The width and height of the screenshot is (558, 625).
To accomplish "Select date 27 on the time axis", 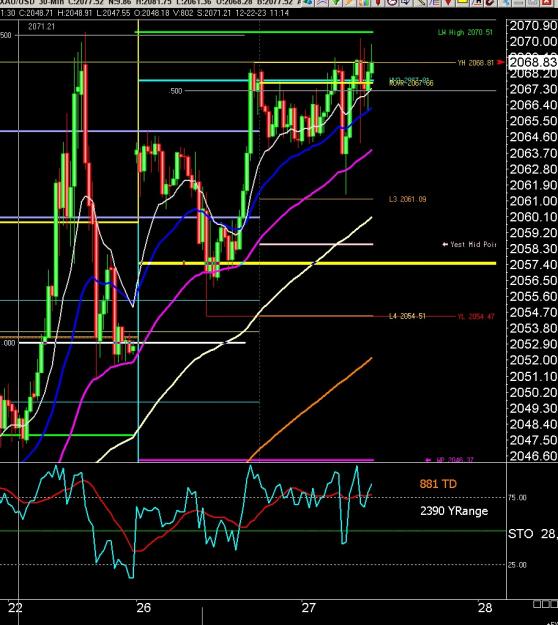I will 308,608.
